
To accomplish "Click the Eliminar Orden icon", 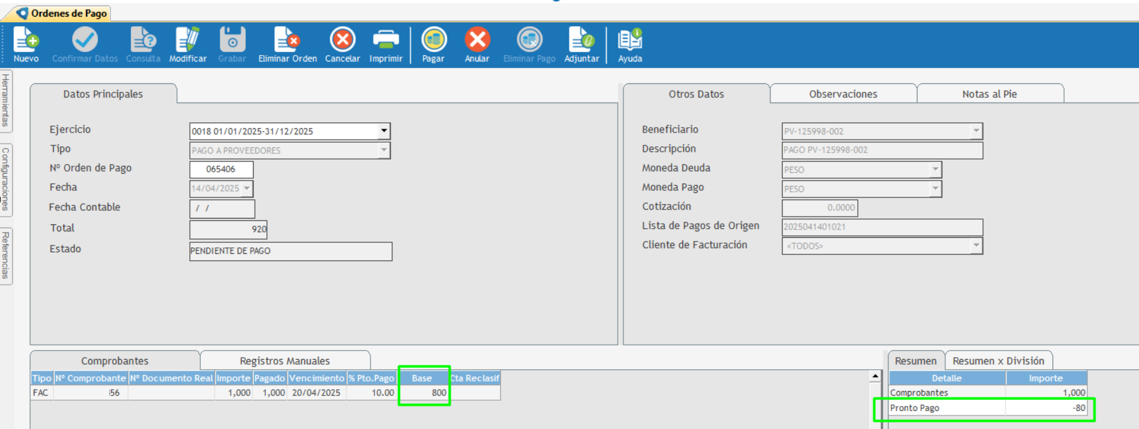I will point(287,40).
